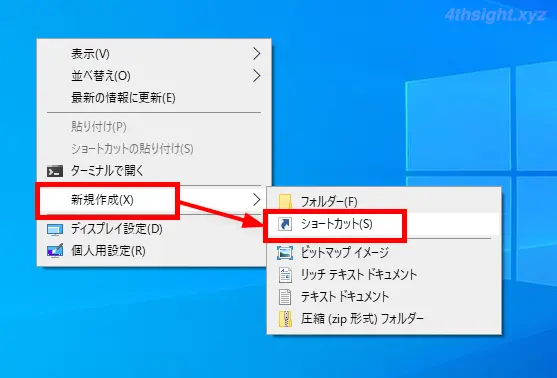Click the bitmap image icon
The height and width of the screenshot is (378, 557).
(285, 253)
